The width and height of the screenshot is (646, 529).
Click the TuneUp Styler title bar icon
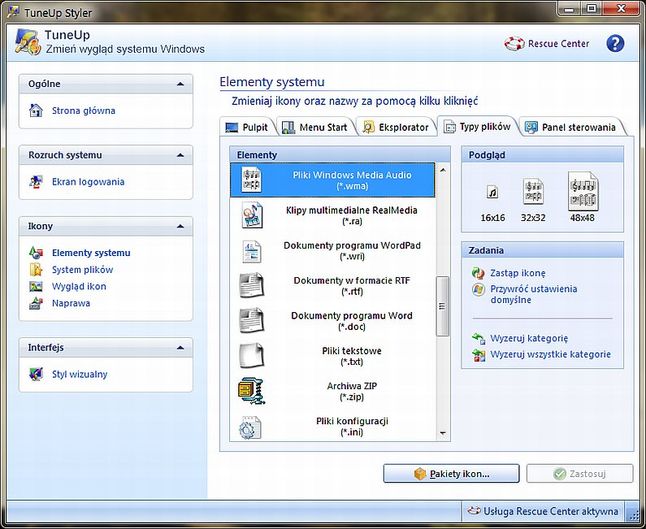point(13,12)
